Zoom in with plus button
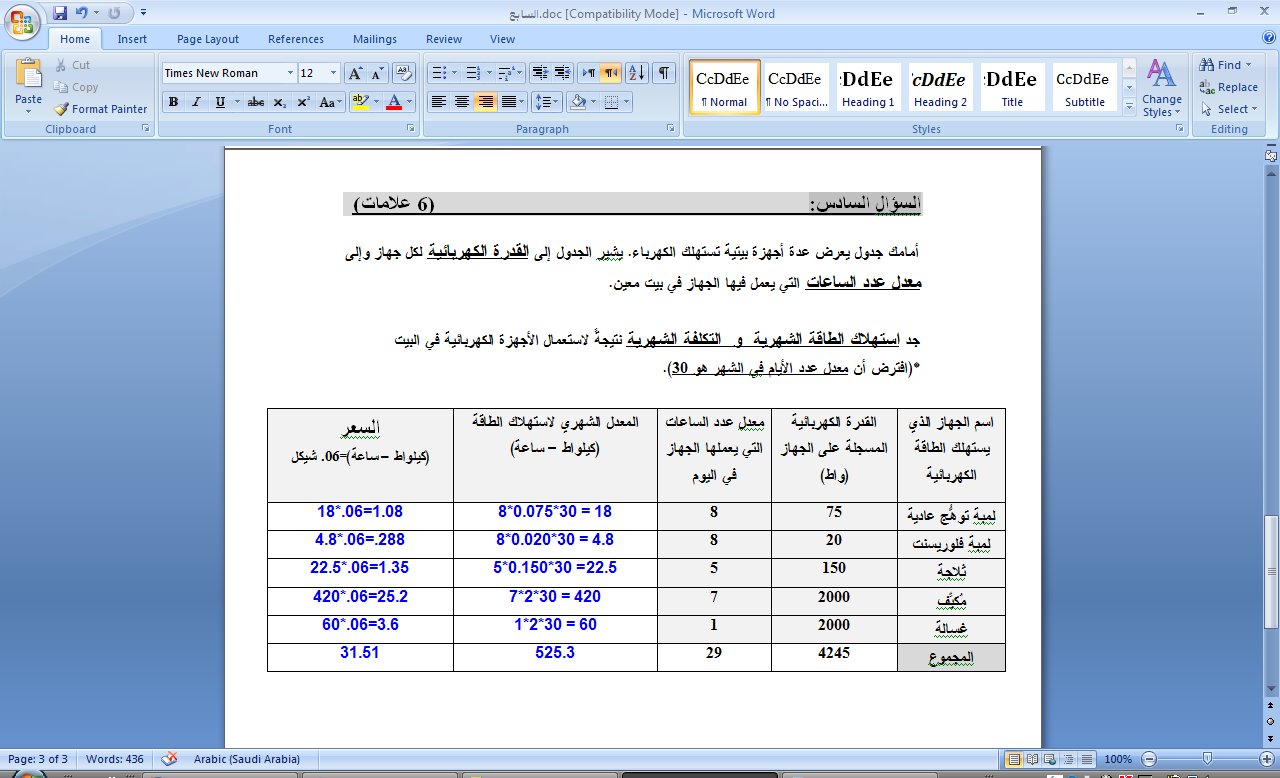Screen dimensions: 1280x778 pos(1266,759)
